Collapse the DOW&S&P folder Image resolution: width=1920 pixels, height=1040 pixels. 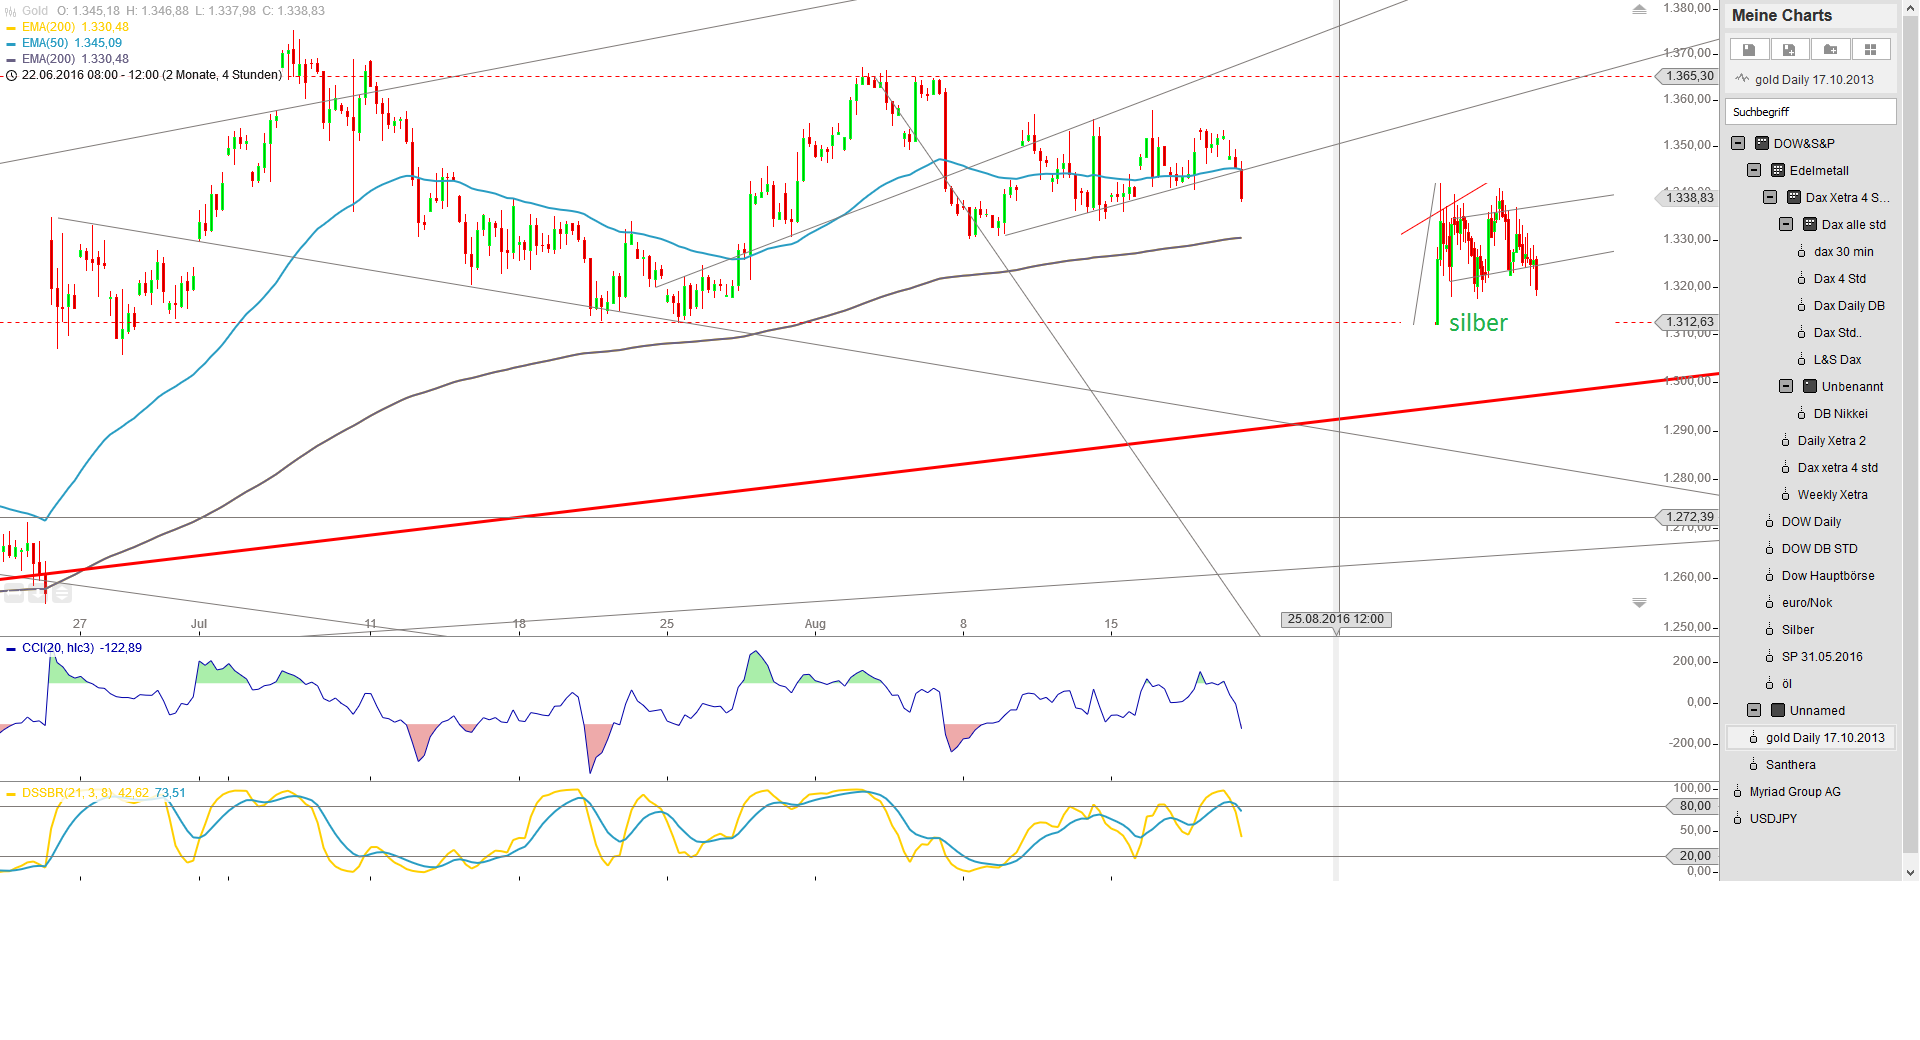click(1738, 143)
